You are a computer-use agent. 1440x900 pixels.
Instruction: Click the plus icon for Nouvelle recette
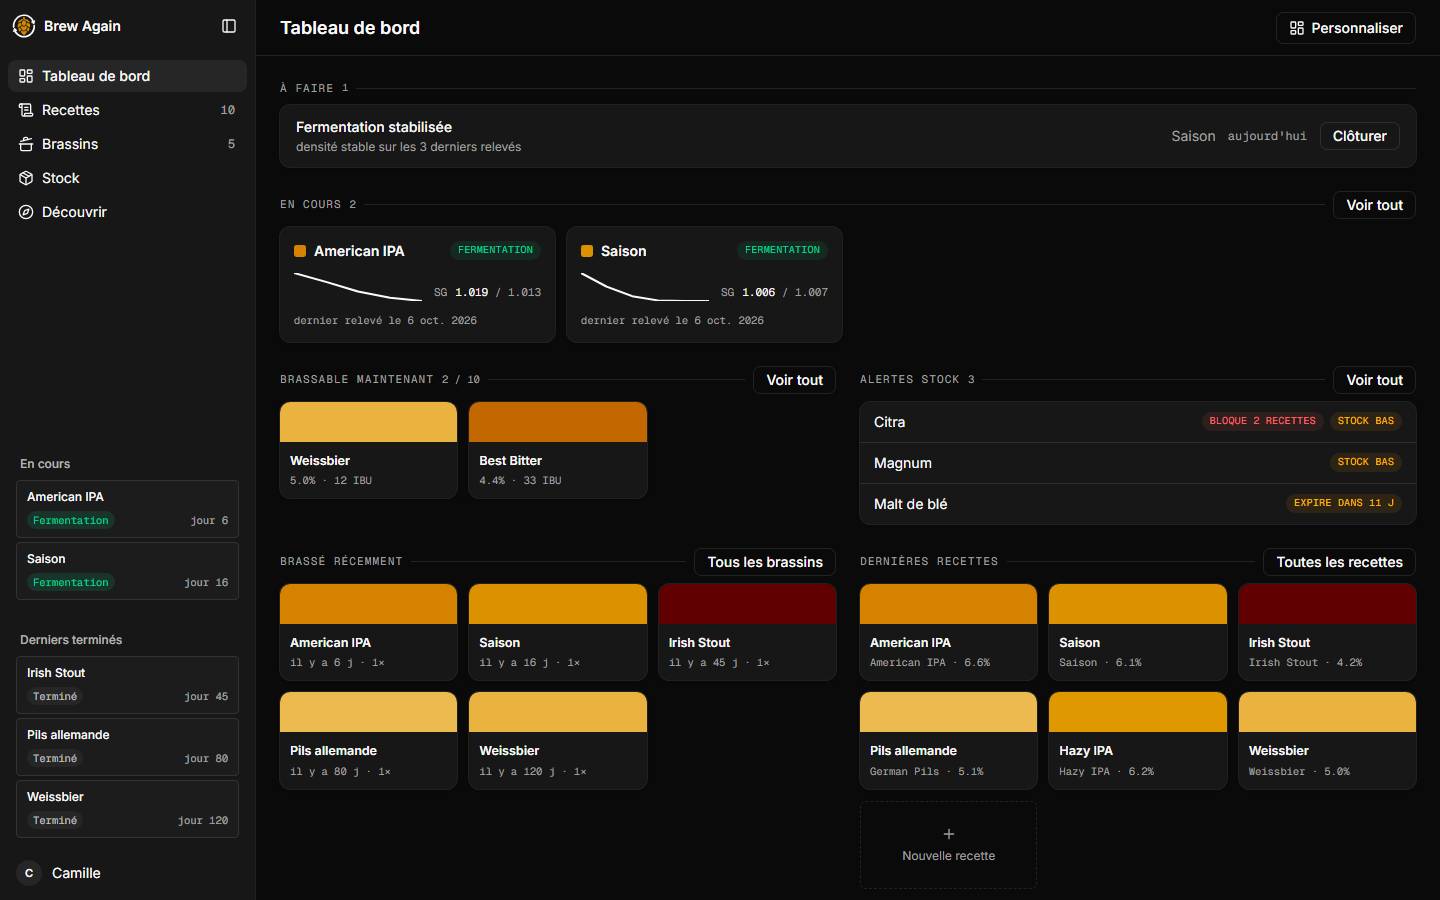coord(949,834)
